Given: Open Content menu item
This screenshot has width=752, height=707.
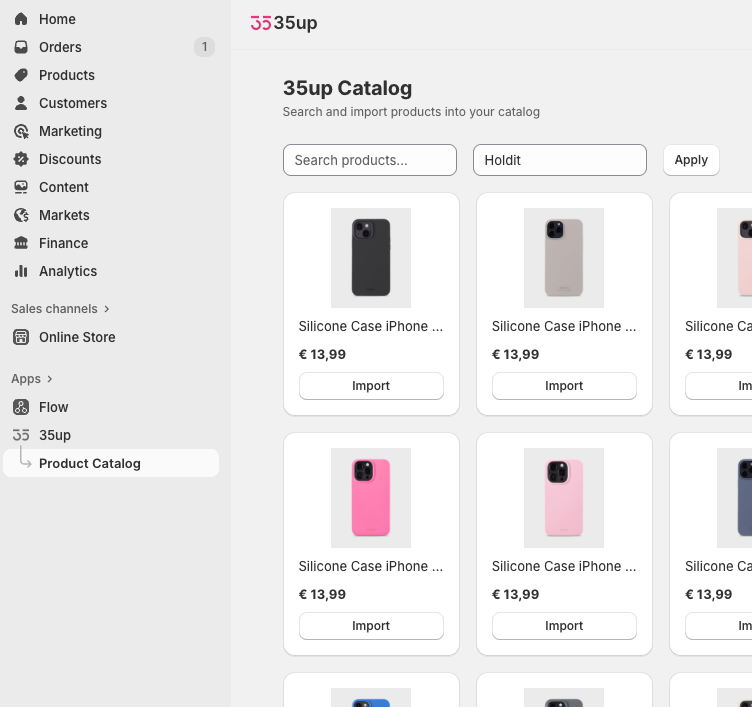Looking at the screenshot, I should (64, 187).
